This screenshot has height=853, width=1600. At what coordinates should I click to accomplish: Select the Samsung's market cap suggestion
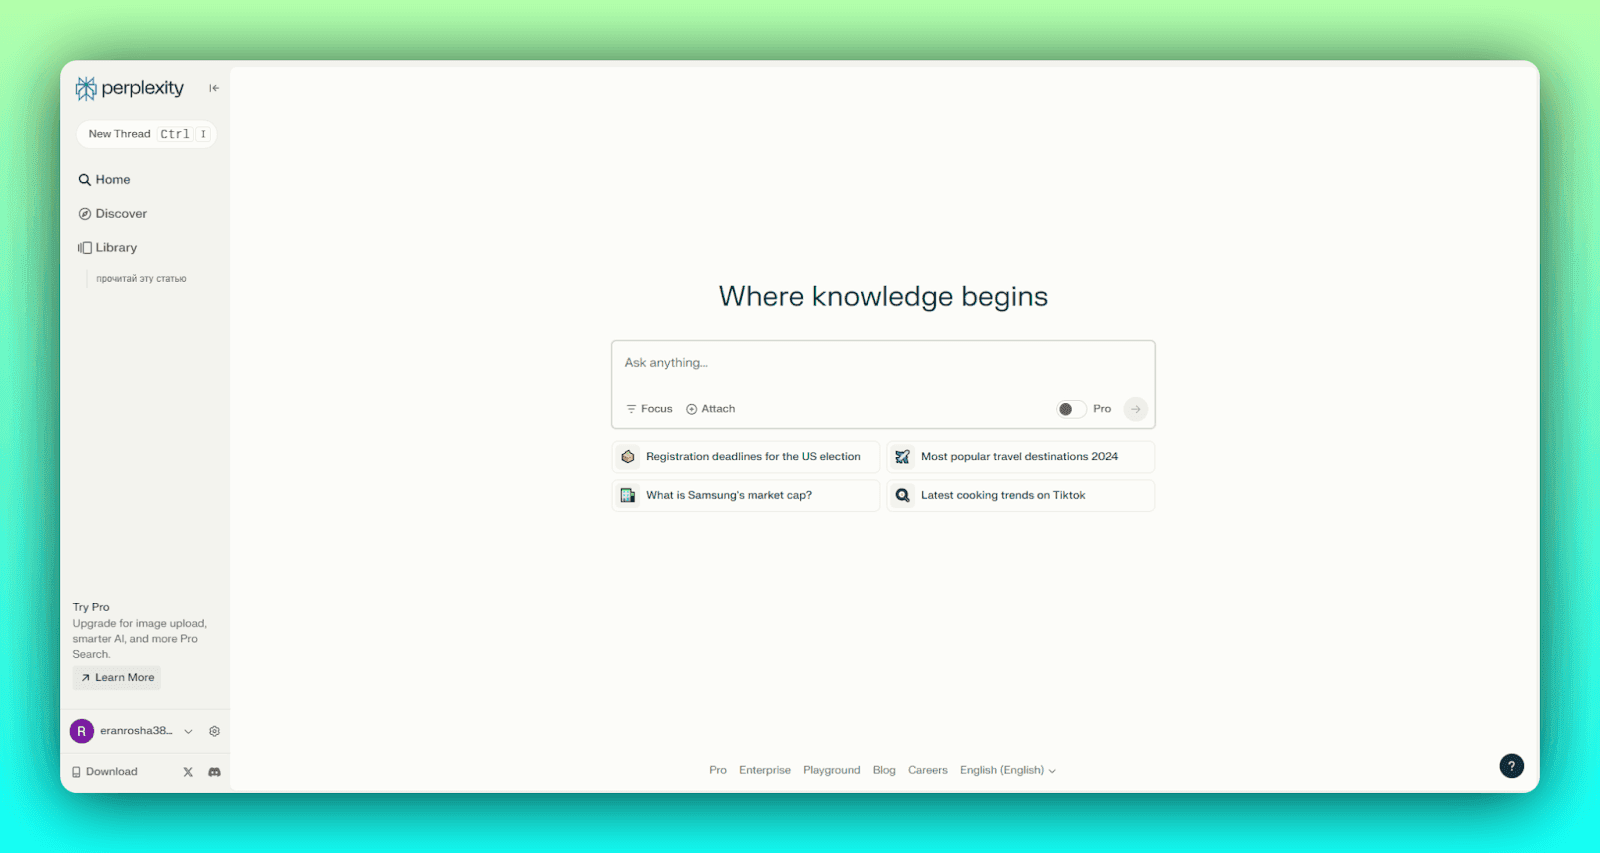pos(745,496)
